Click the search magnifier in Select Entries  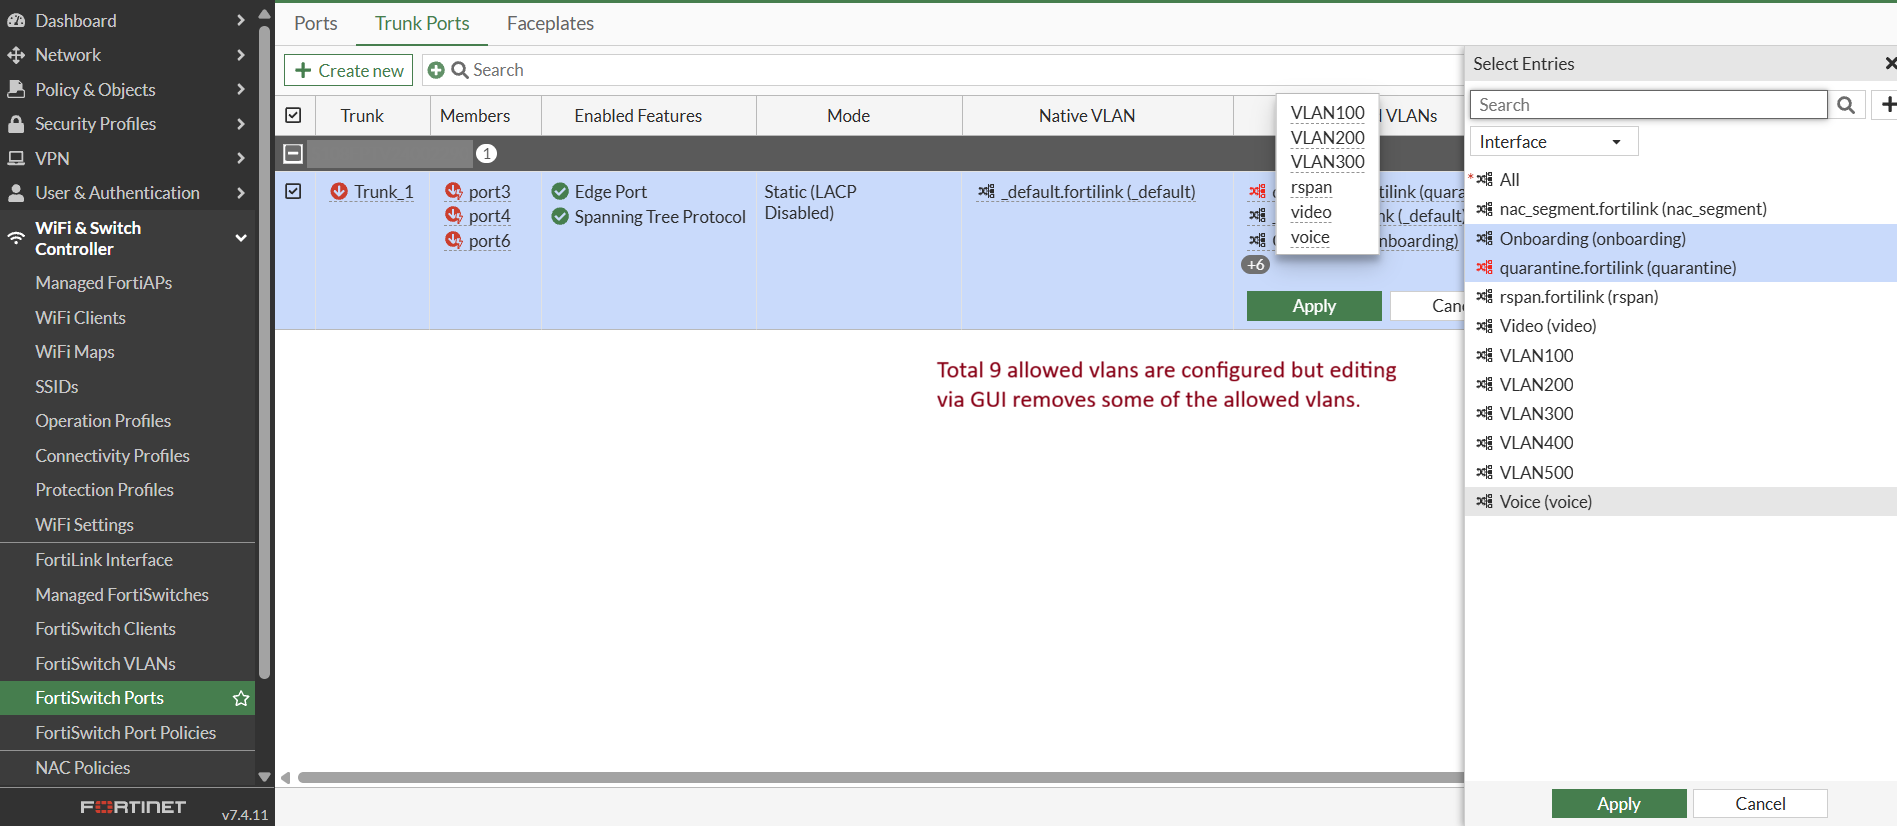[x=1846, y=105]
